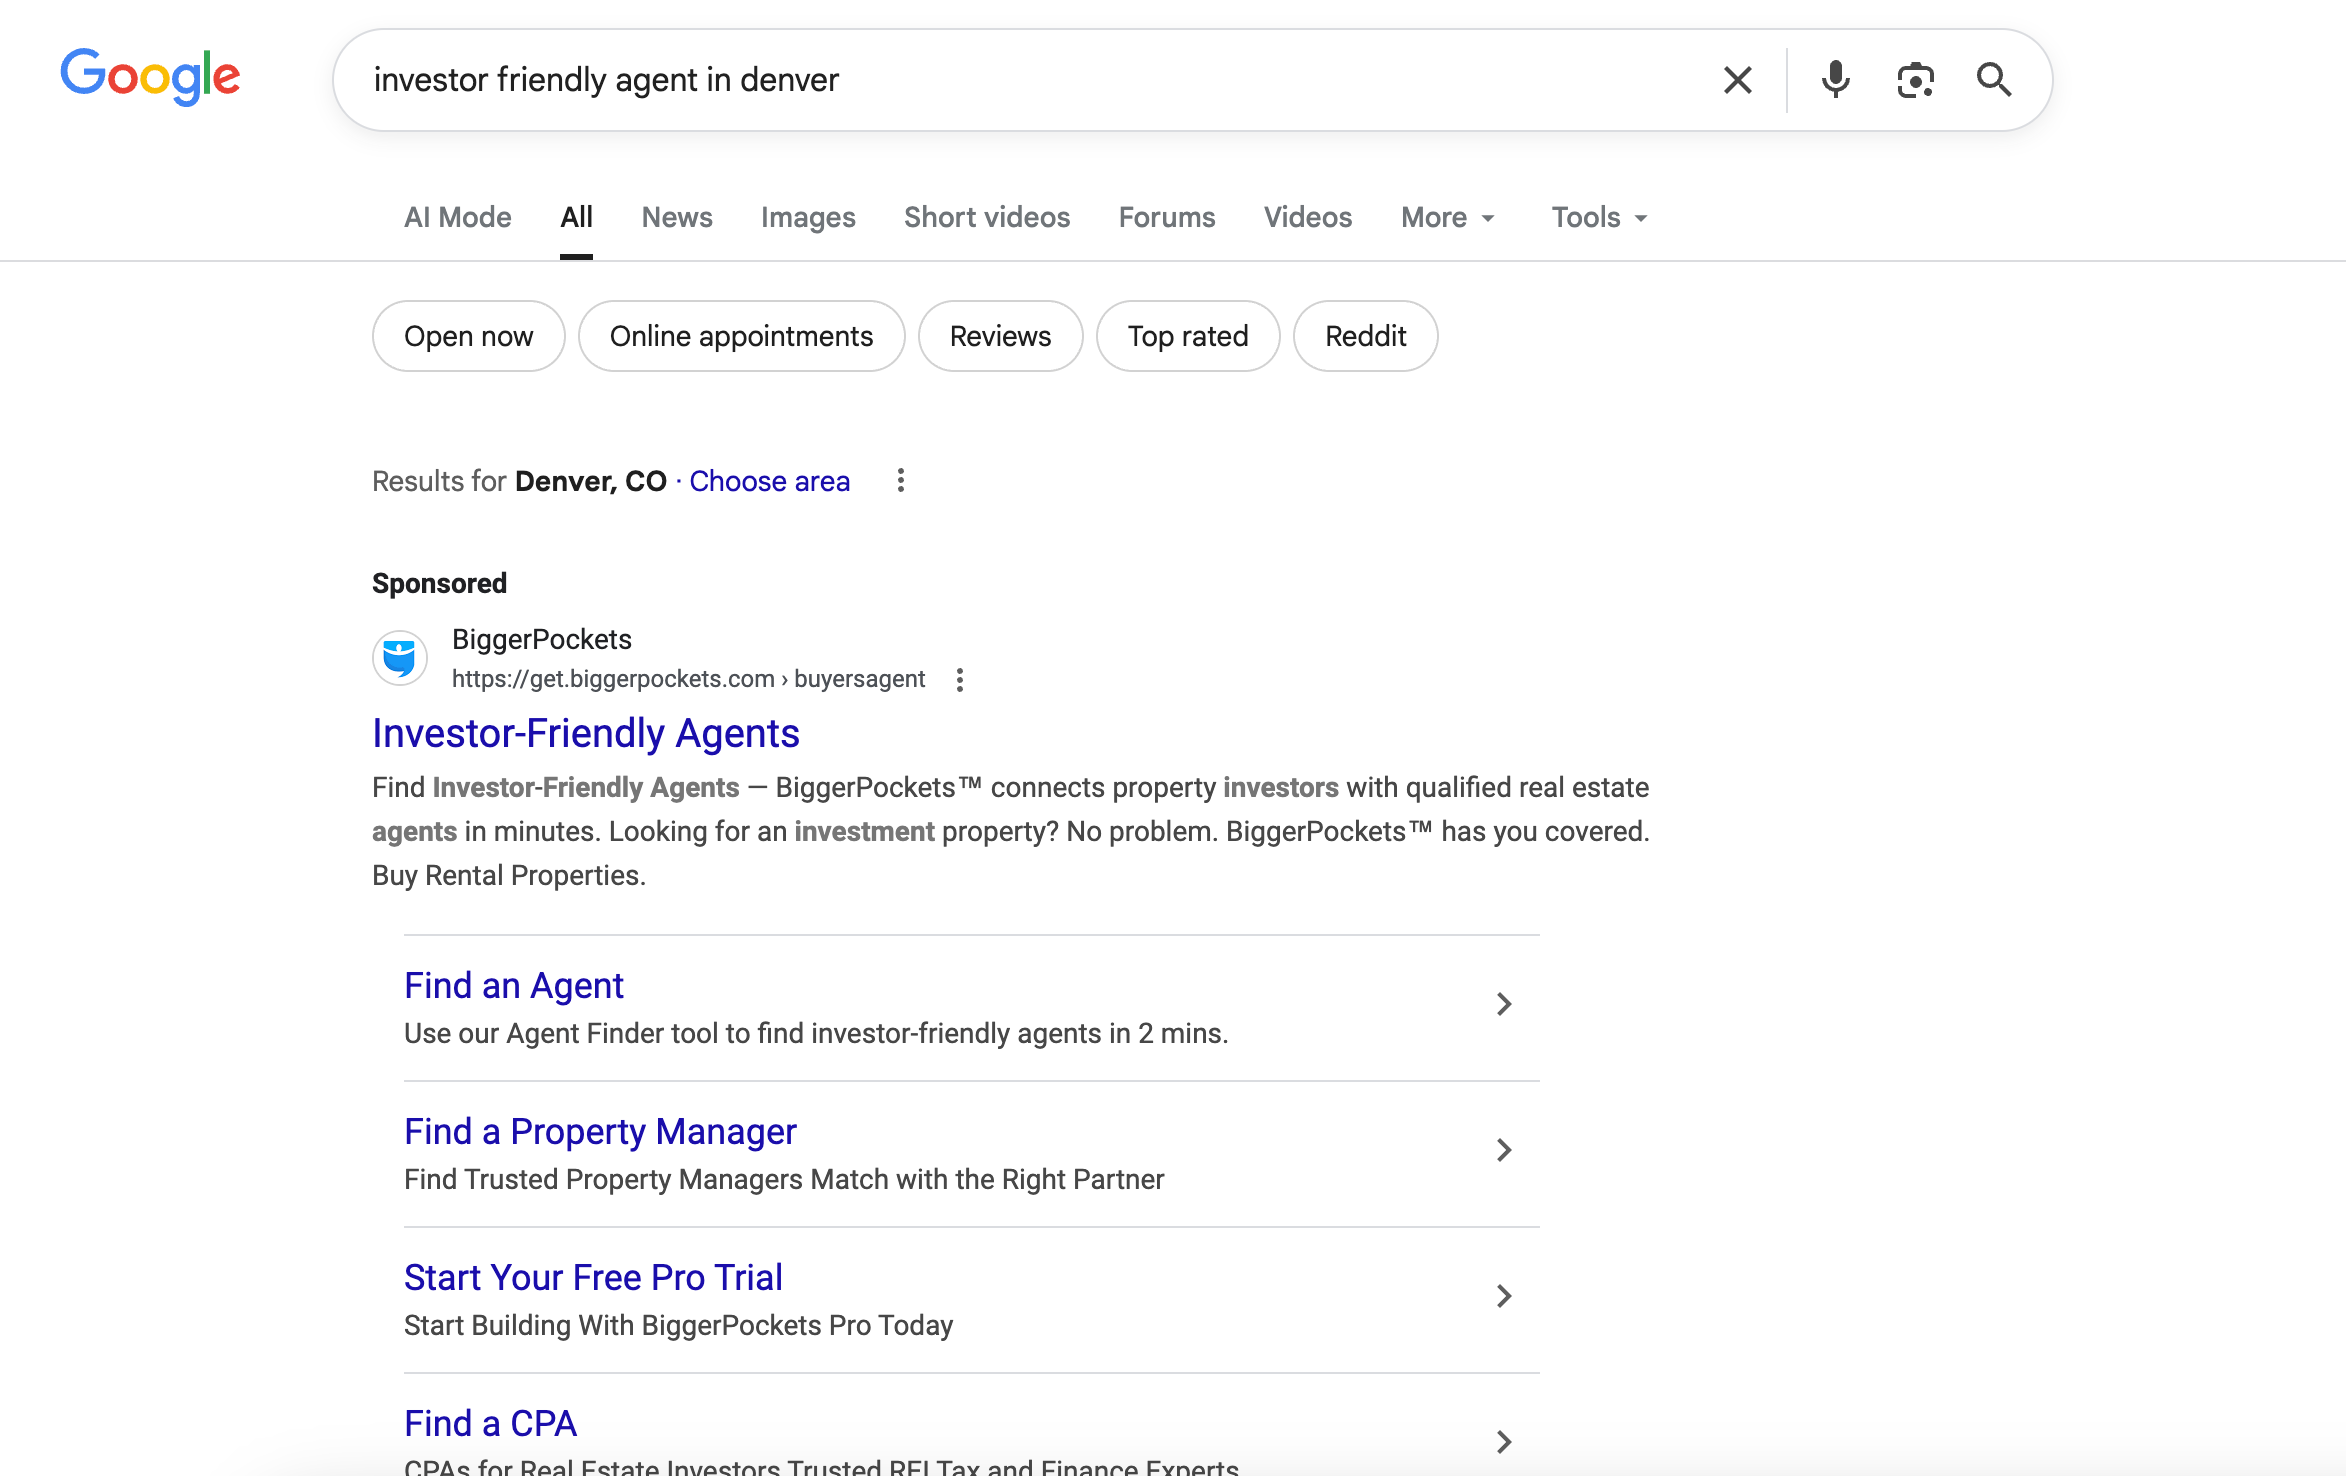Click 'Results for Denver, CO' text
Viewport: 2346px width, 1476px height.
coord(519,481)
